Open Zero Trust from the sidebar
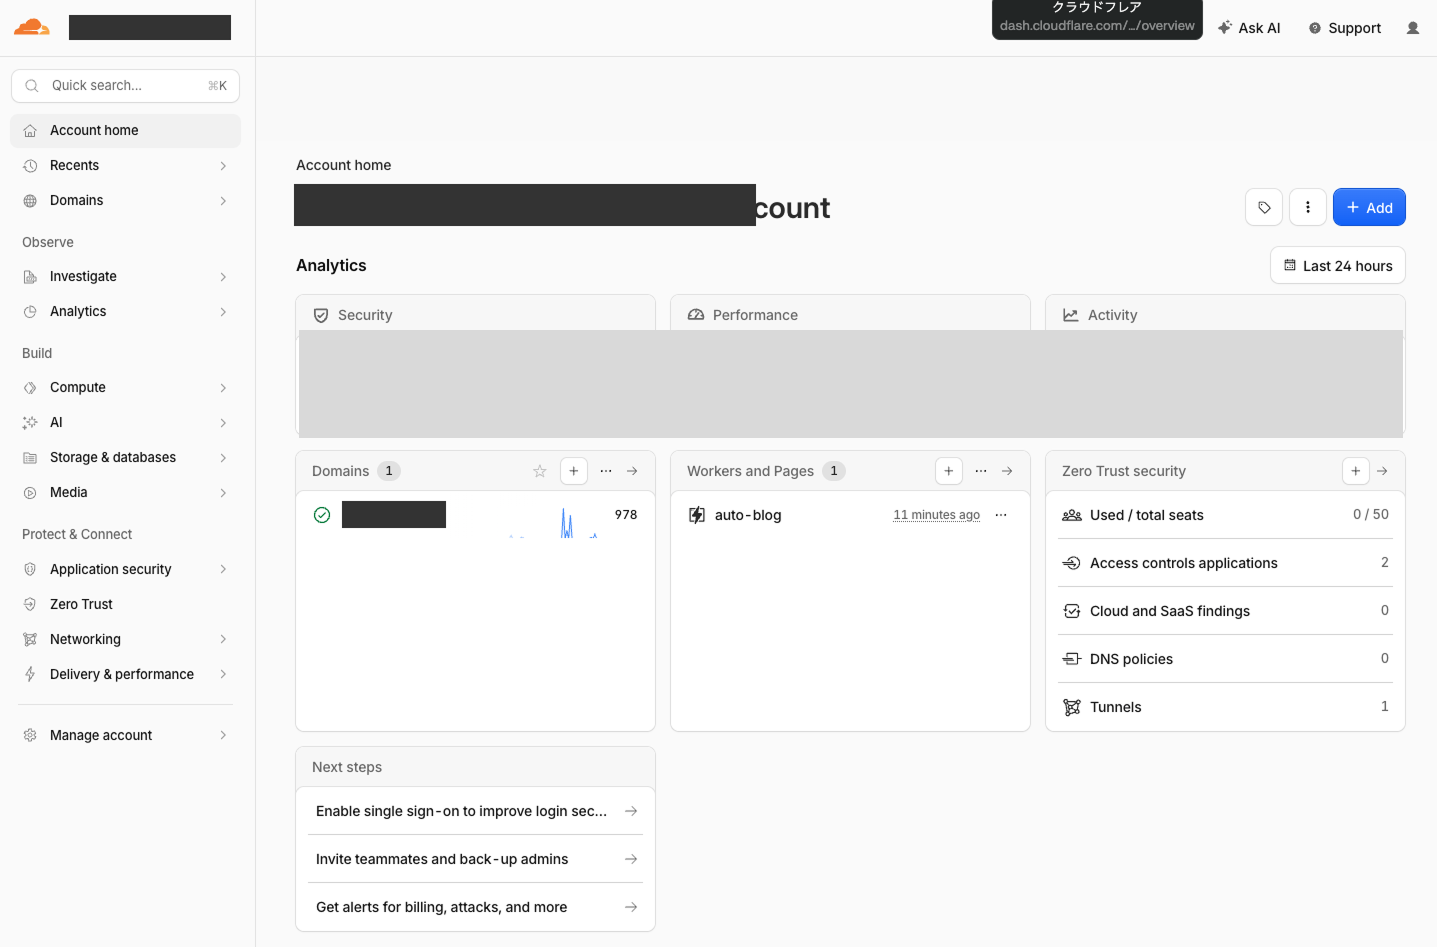The height and width of the screenshot is (947, 1437). 125,605
